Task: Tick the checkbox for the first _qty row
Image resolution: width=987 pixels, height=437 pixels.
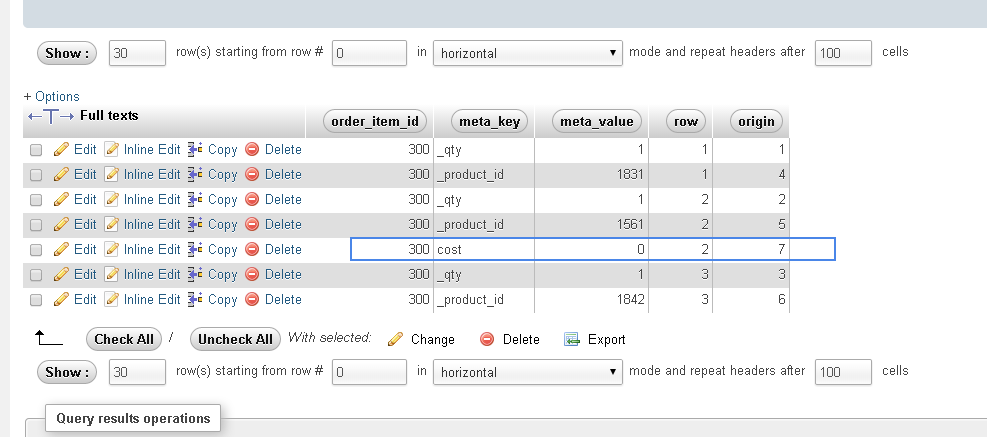Action: point(36,150)
